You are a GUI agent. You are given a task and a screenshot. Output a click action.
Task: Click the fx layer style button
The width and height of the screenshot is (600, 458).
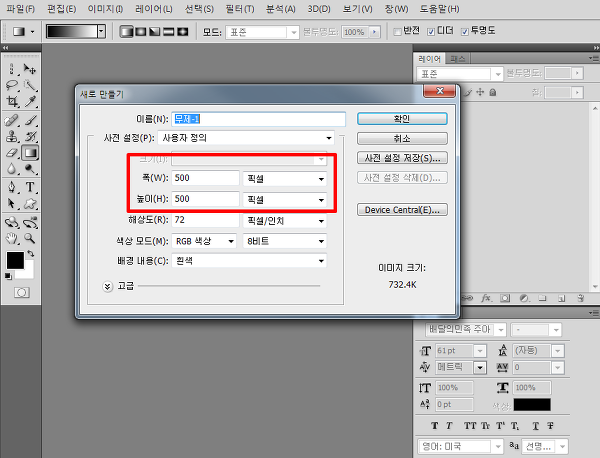pos(486,298)
